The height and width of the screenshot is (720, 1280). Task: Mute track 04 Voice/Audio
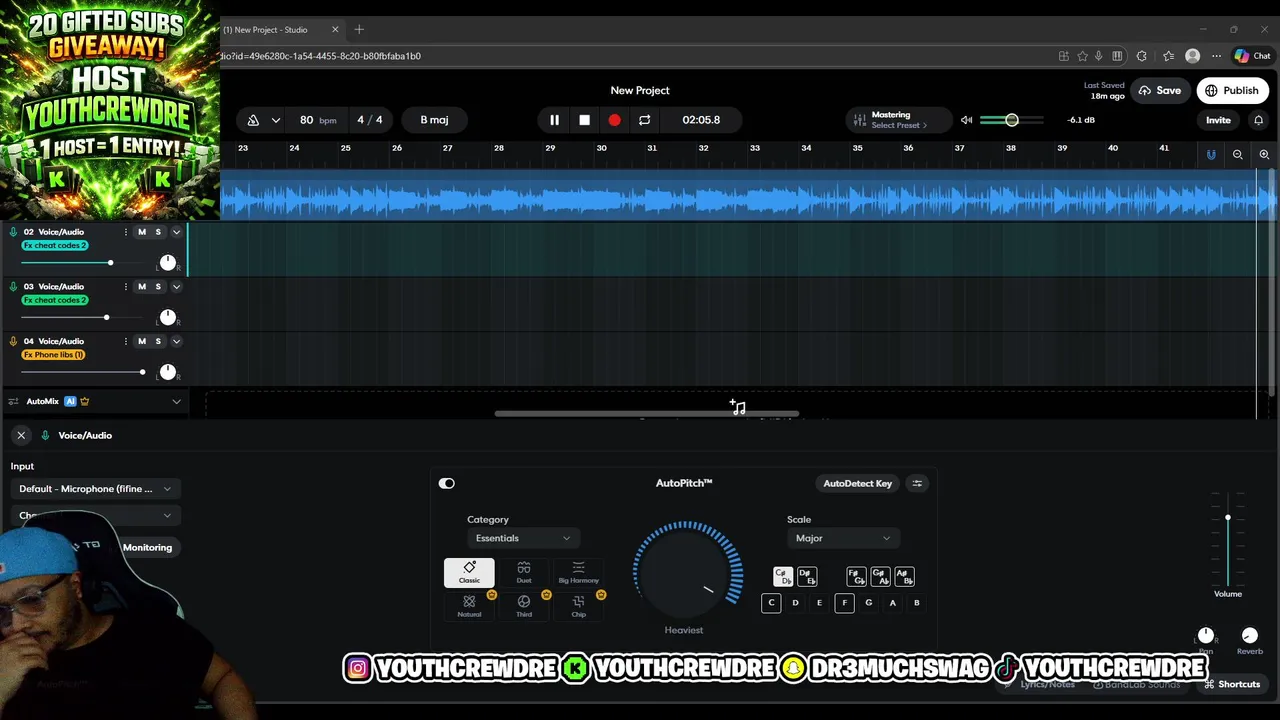(141, 341)
